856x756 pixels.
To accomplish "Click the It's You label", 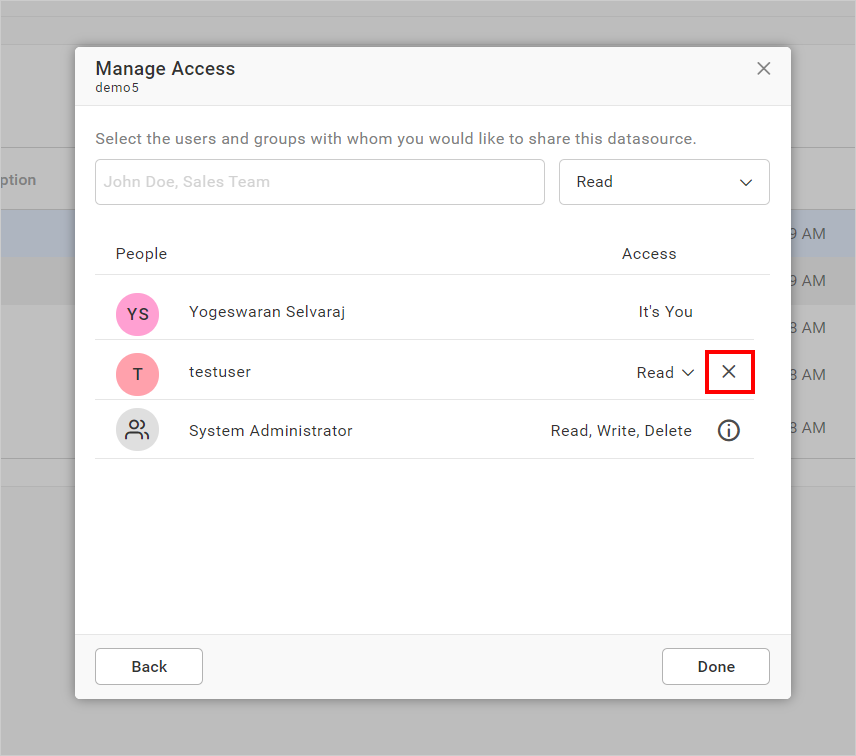I will [665, 311].
